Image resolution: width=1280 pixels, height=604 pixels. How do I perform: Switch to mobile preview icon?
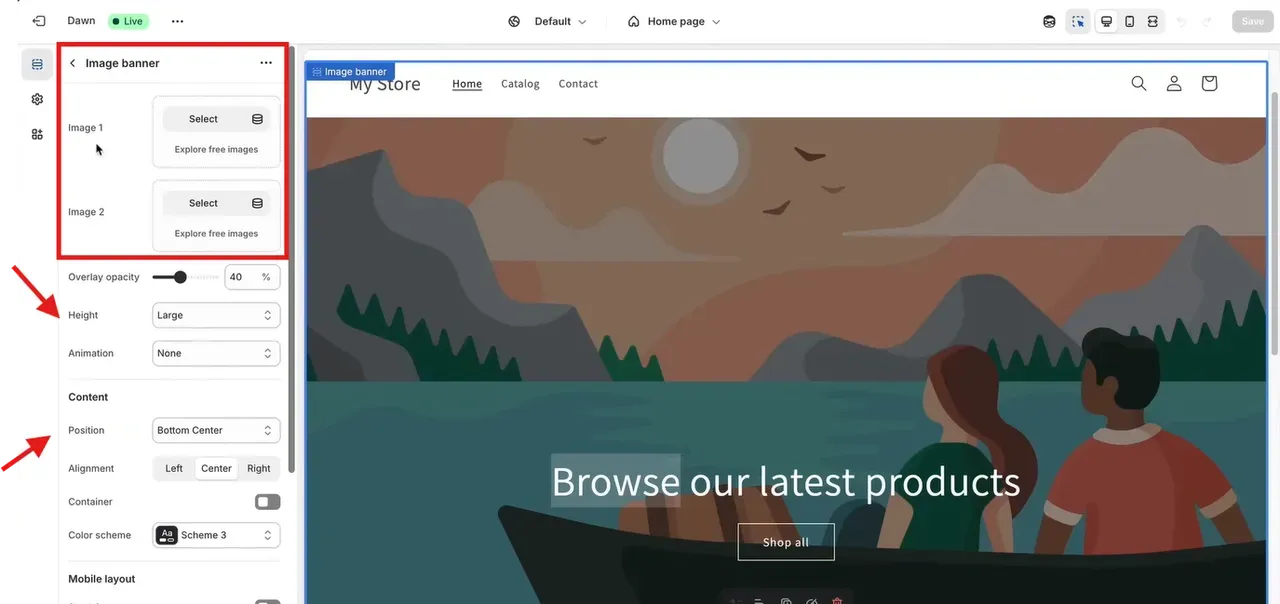(x=1129, y=21)
